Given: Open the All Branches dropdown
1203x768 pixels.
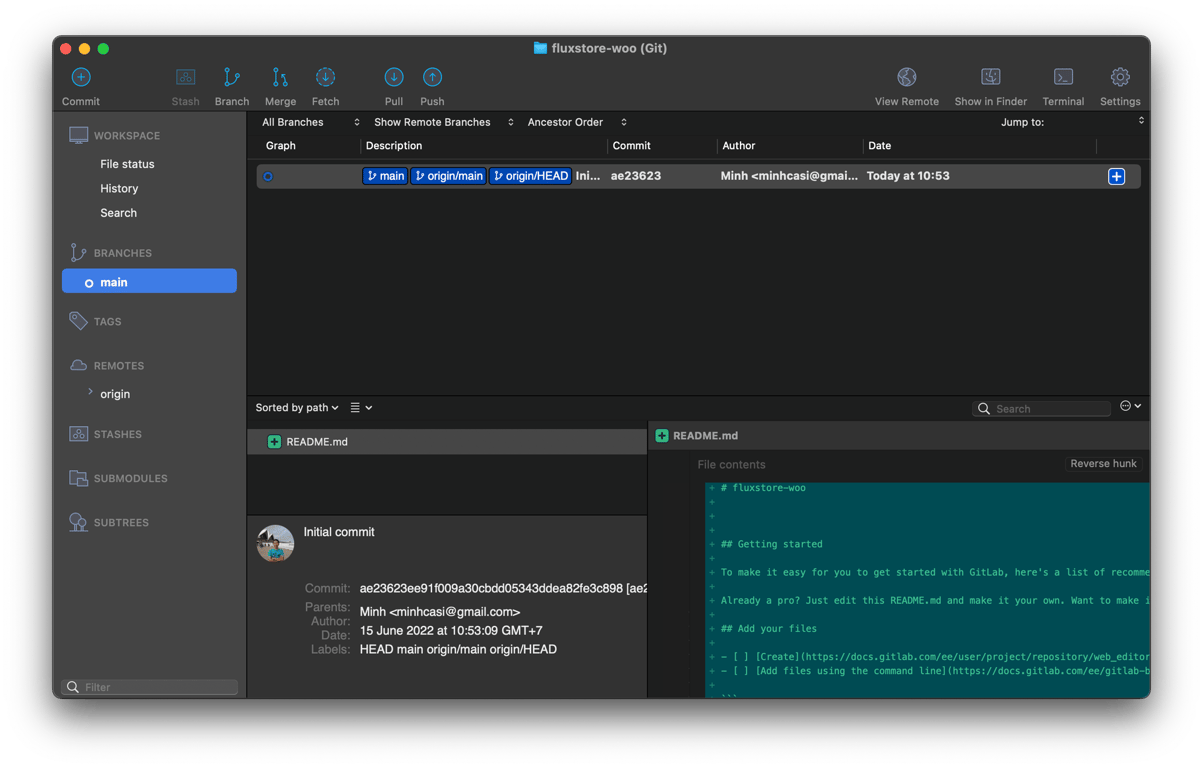Looking at the screenshot, I should (x=310, y=122).
